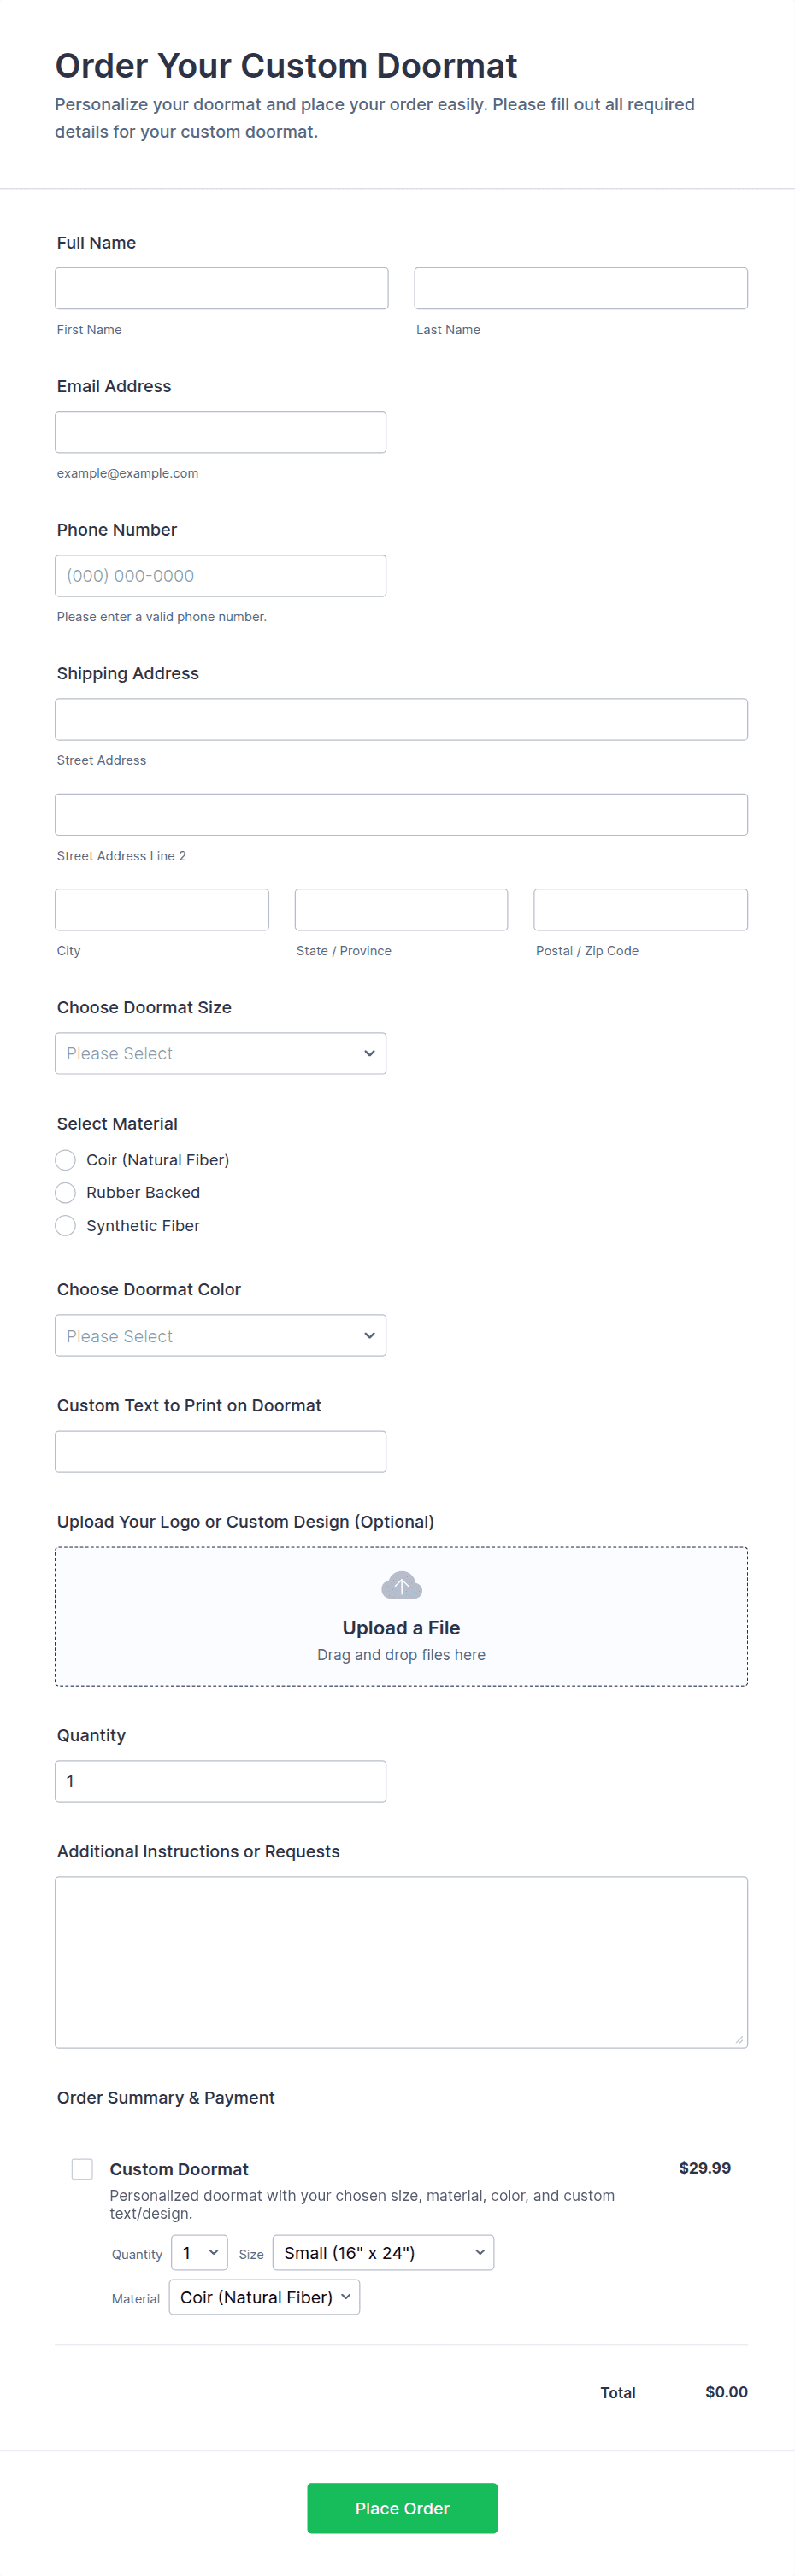The image size is (795, 2576).
Task: Click the Street Address Line 2 field
Action: point(401,814)
